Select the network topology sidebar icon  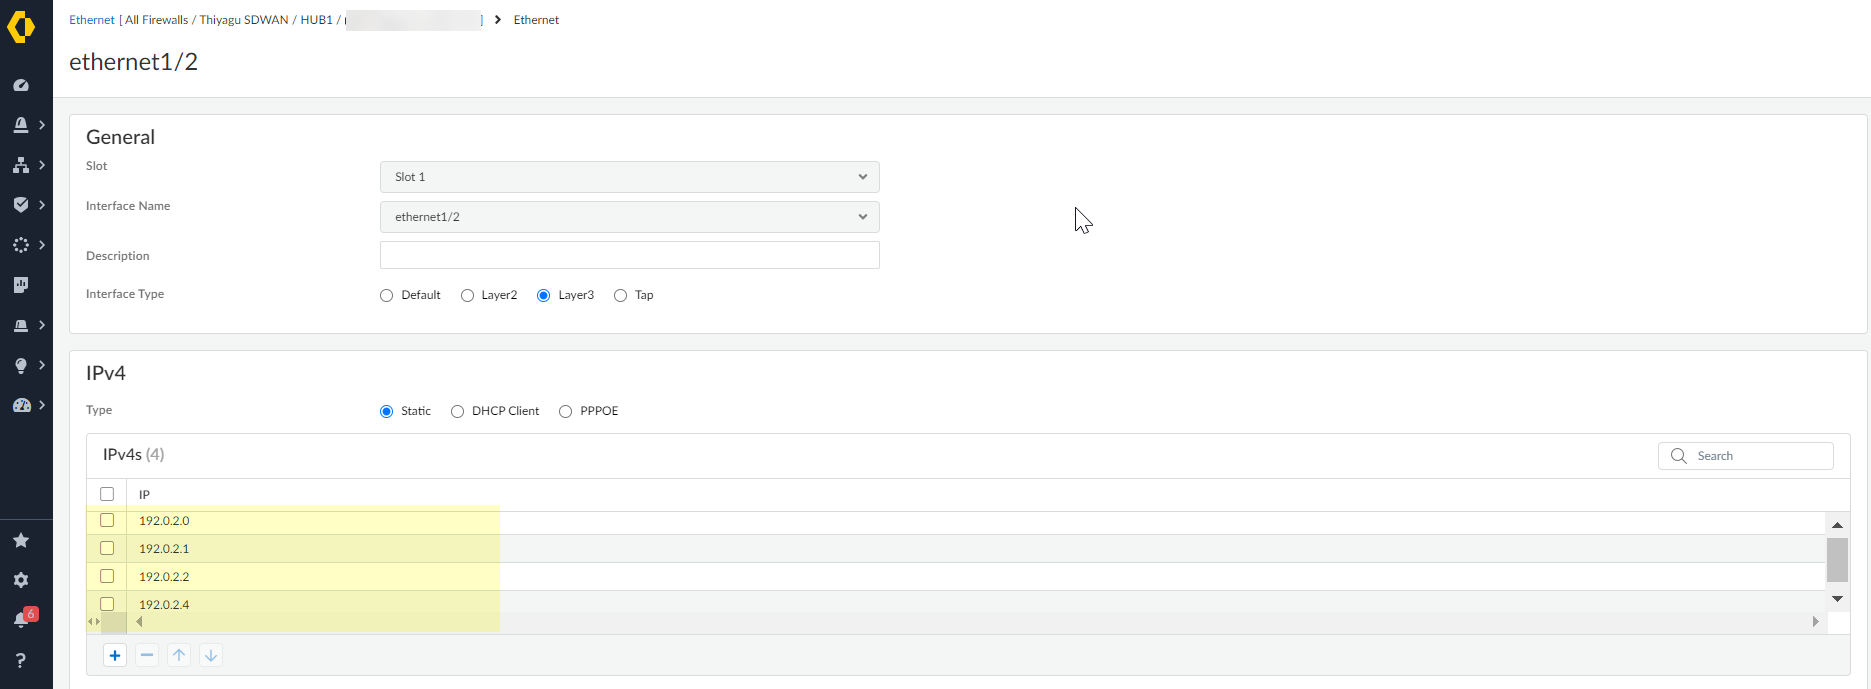[x=21, y=164]
